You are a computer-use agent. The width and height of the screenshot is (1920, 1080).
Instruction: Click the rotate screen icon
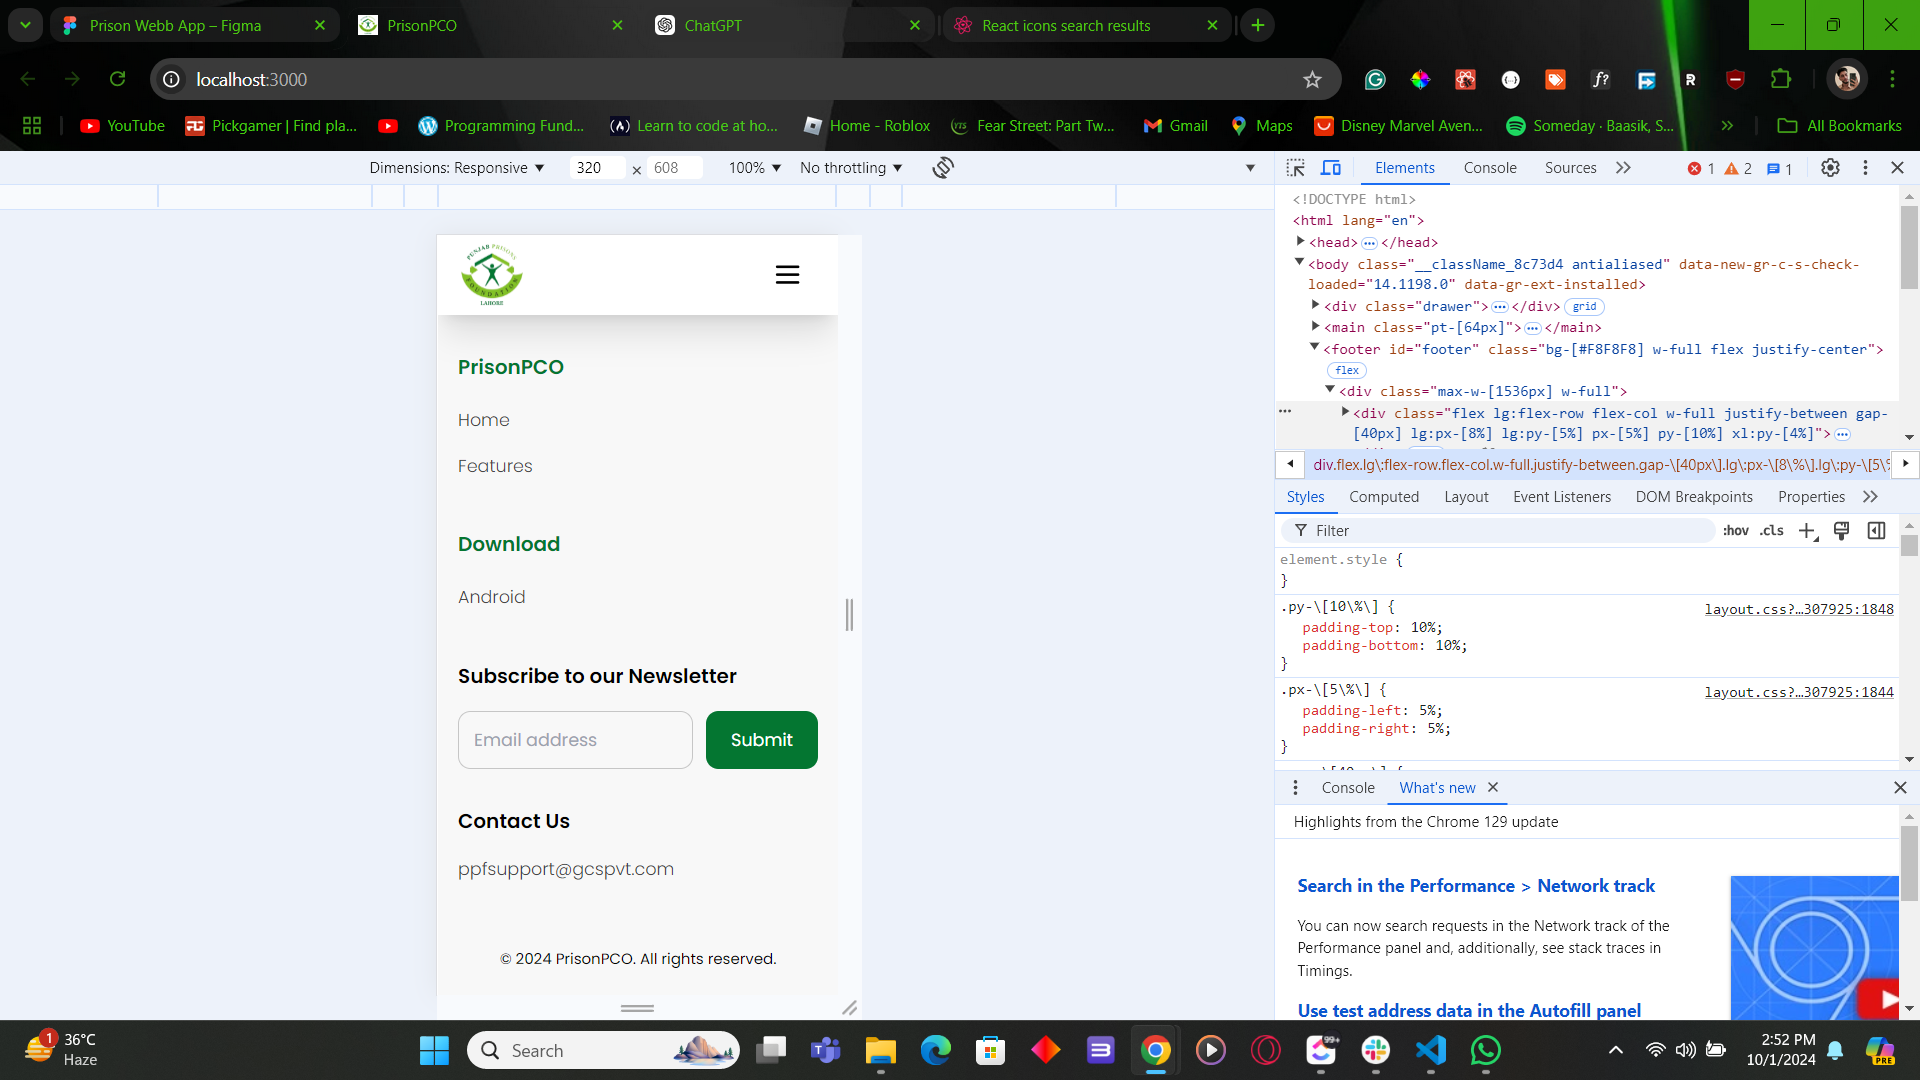[x=942, y=168]
